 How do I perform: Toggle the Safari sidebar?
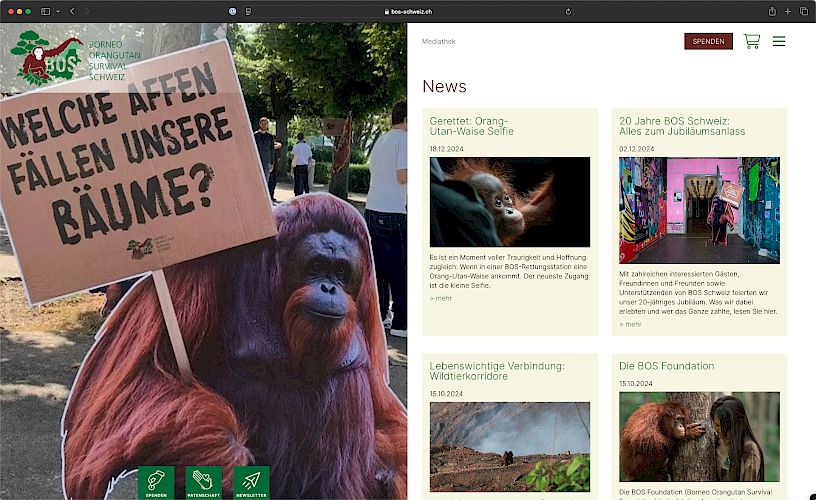pos(46,11)
